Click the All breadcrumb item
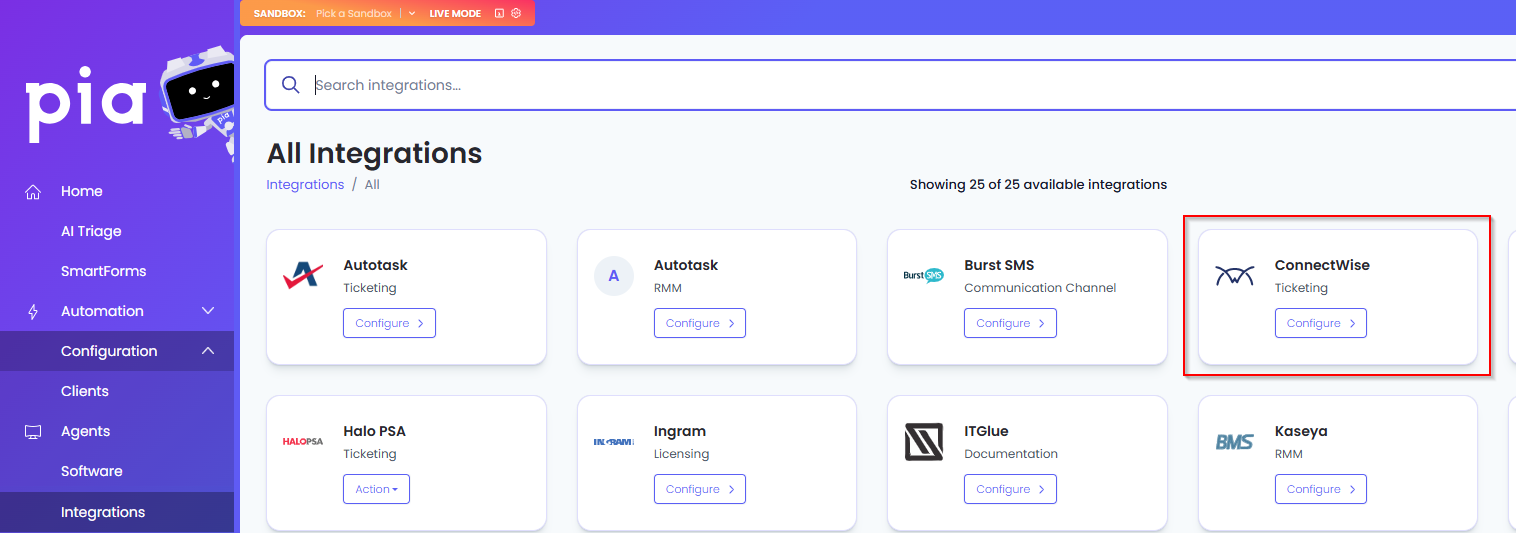 pyautogui.click(x=372, y=184)
